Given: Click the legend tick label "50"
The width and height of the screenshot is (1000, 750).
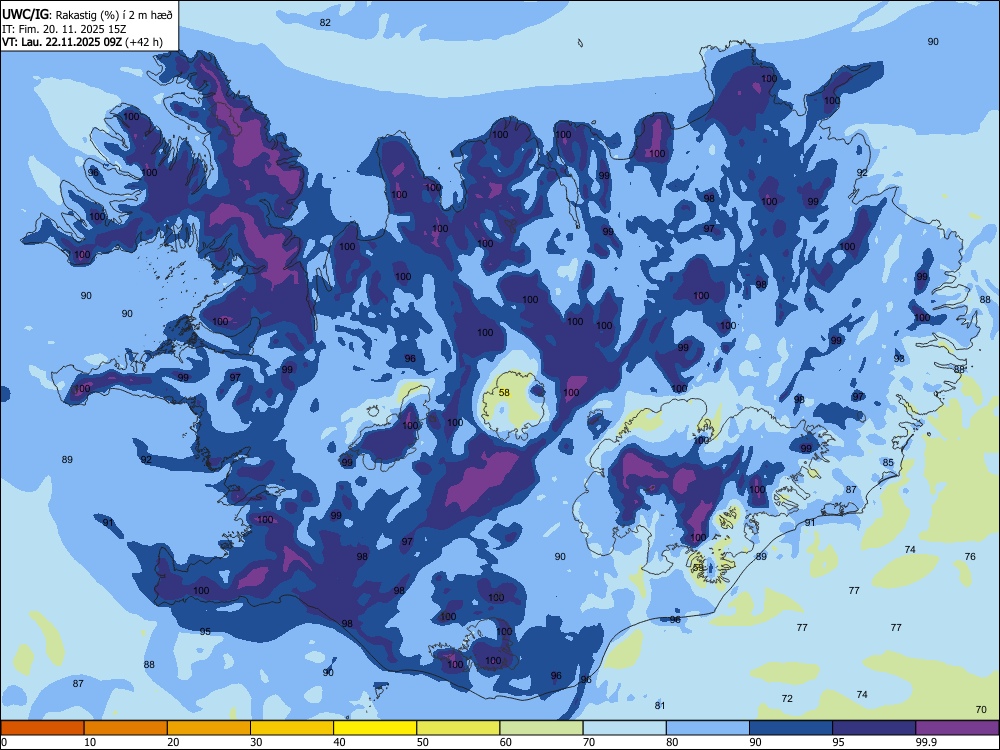Looking at the screenshot, I should (423, 742).
